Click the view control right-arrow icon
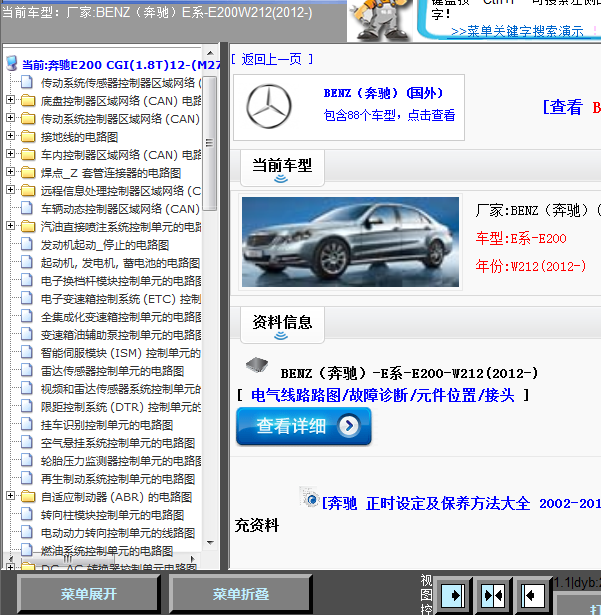 point(453,596)
